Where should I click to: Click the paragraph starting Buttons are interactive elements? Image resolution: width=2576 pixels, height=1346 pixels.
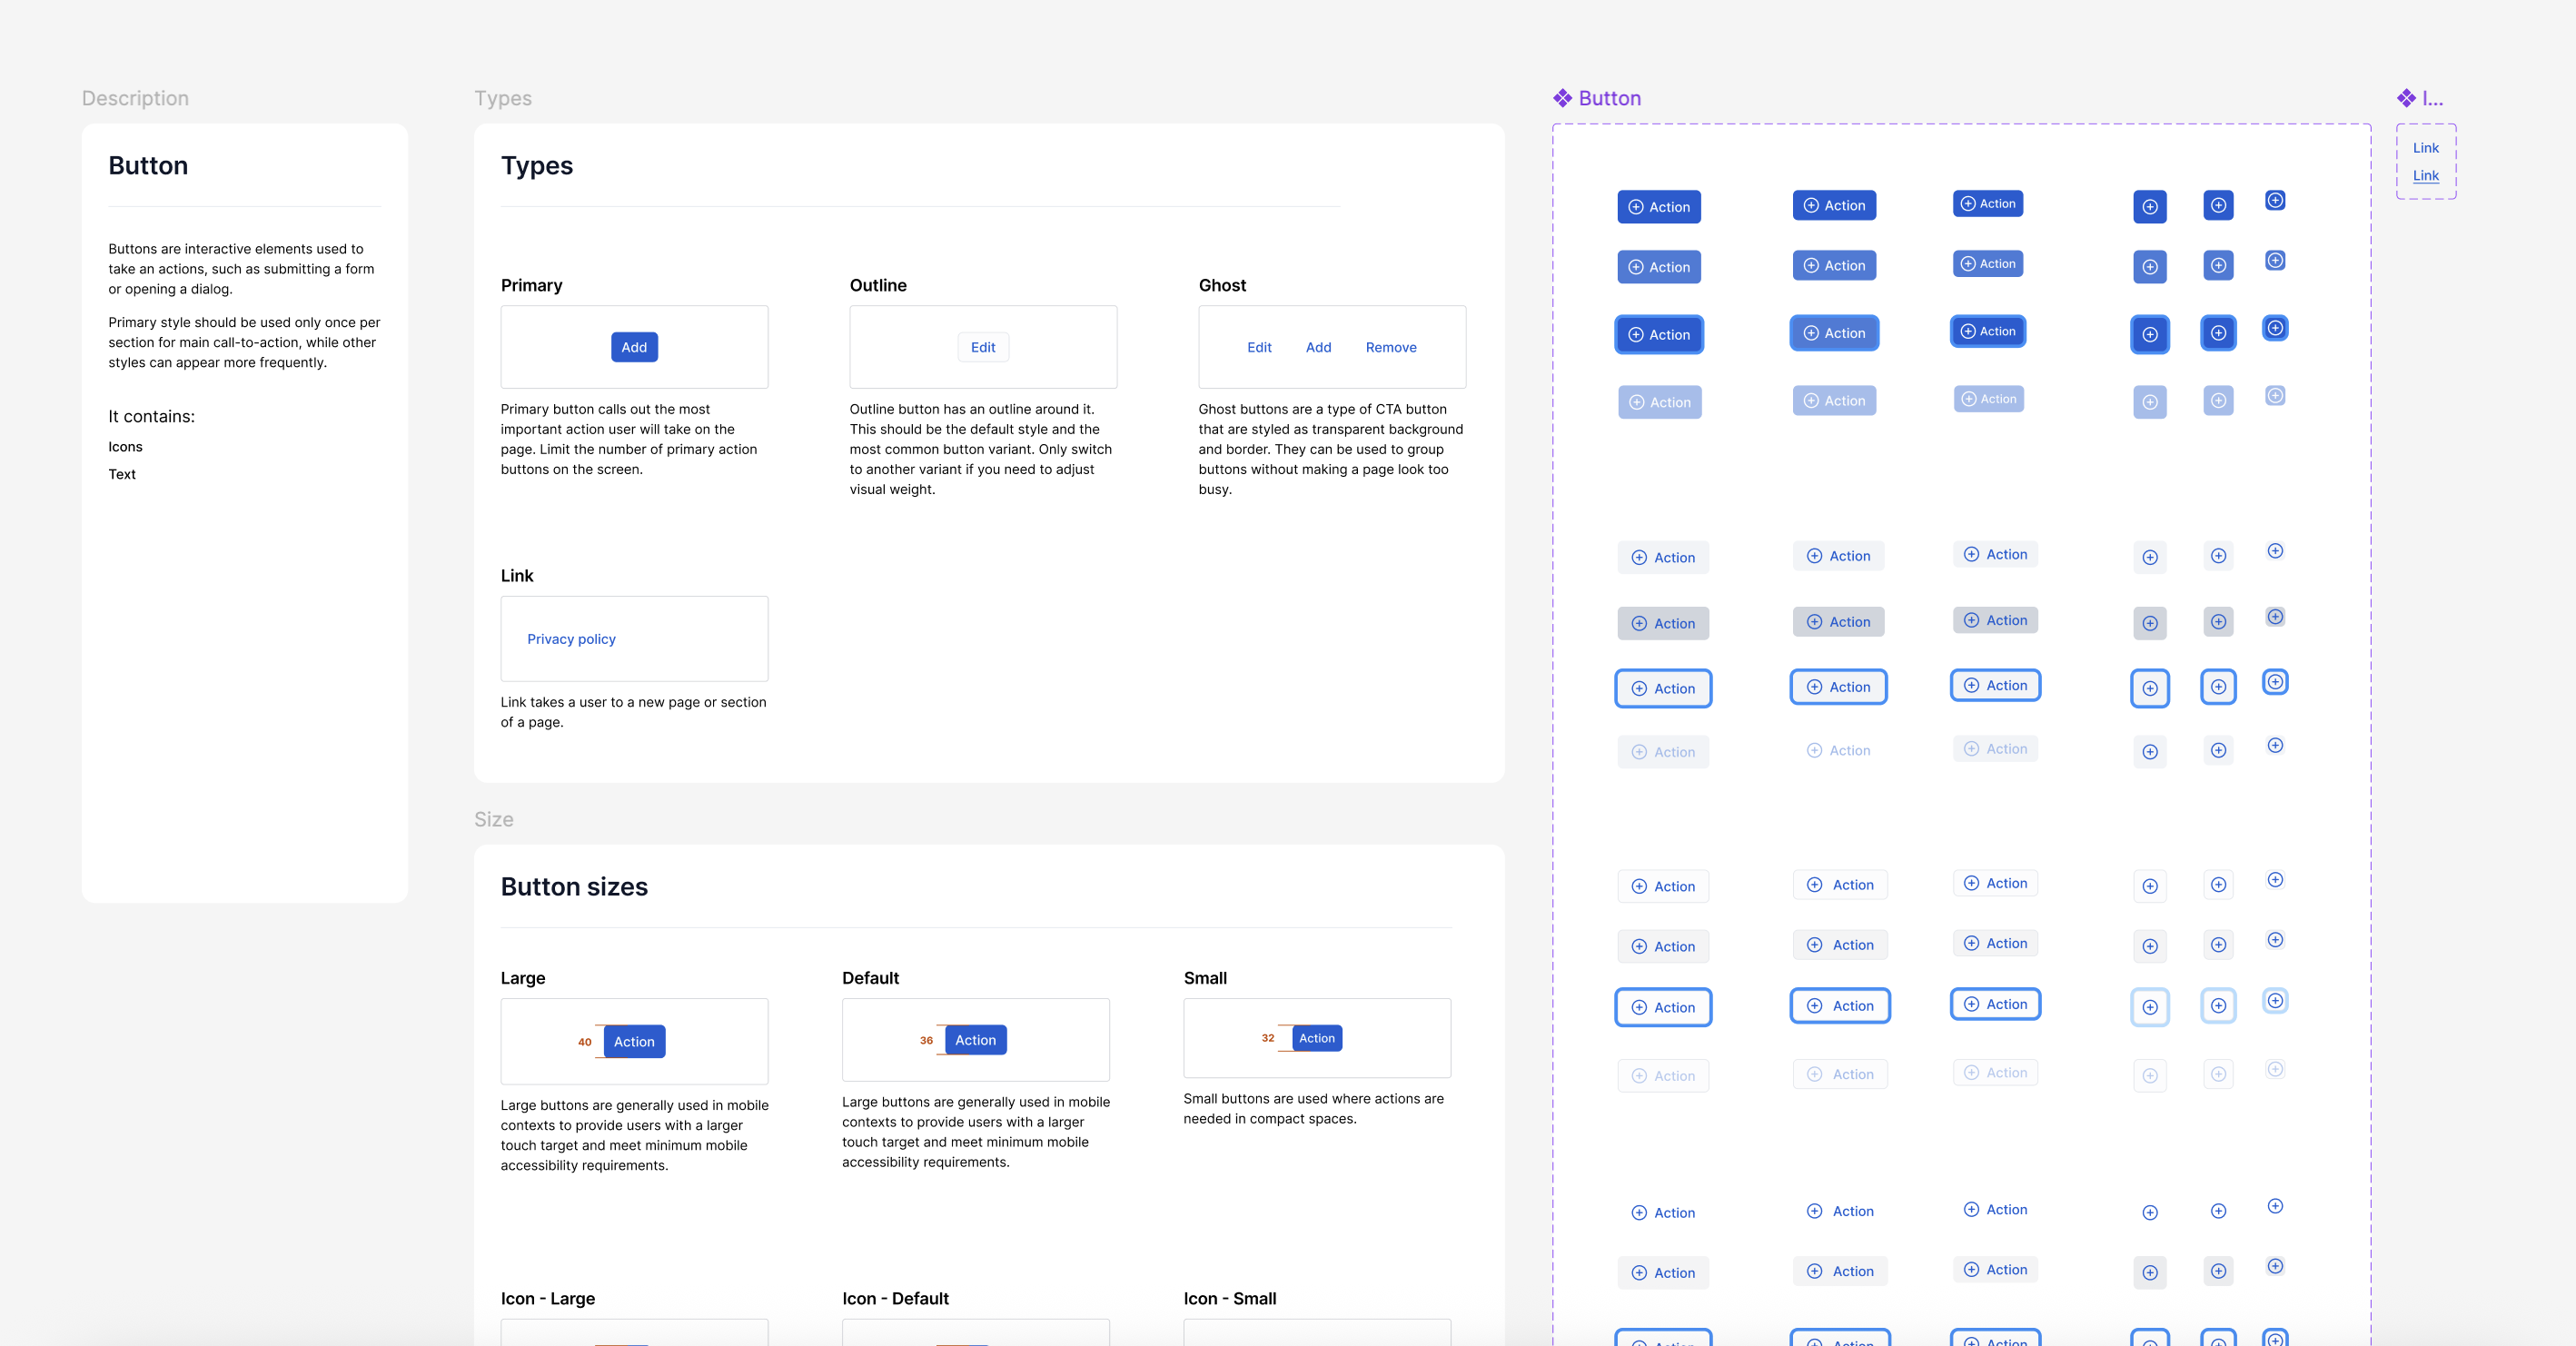tap(242, 269)
